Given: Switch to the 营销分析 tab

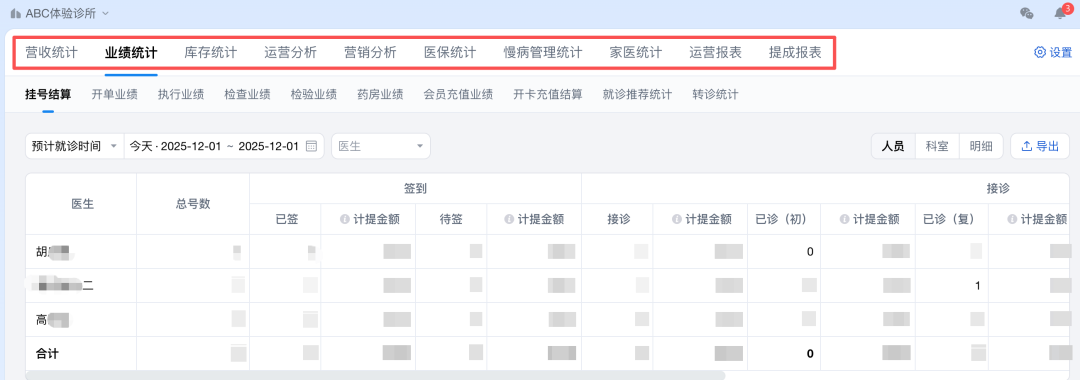Looking at the screenshot, I should click(x=371, y=53).
